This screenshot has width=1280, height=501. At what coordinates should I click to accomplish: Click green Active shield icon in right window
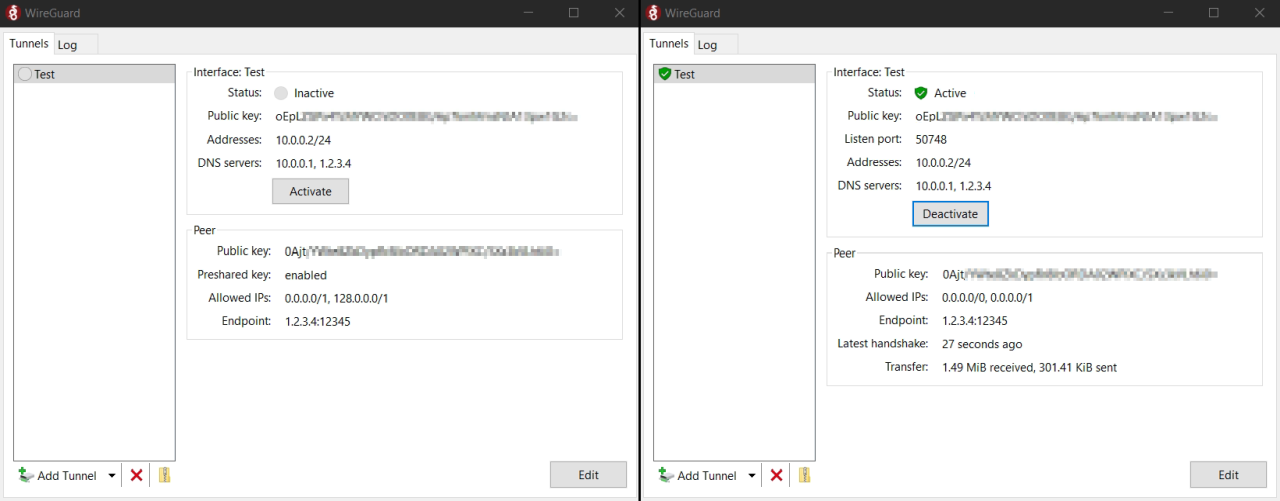click(x=921, y=93)
